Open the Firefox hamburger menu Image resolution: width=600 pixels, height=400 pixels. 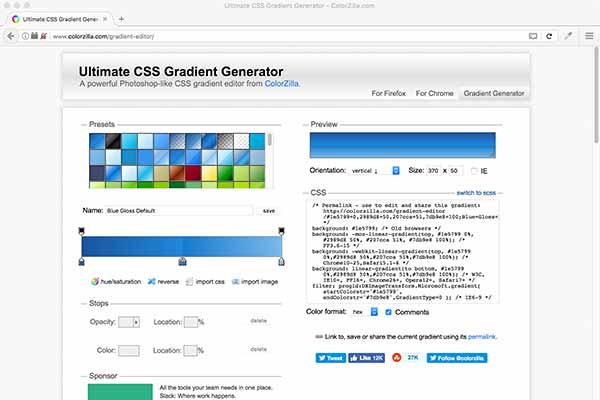click(589, 36)
